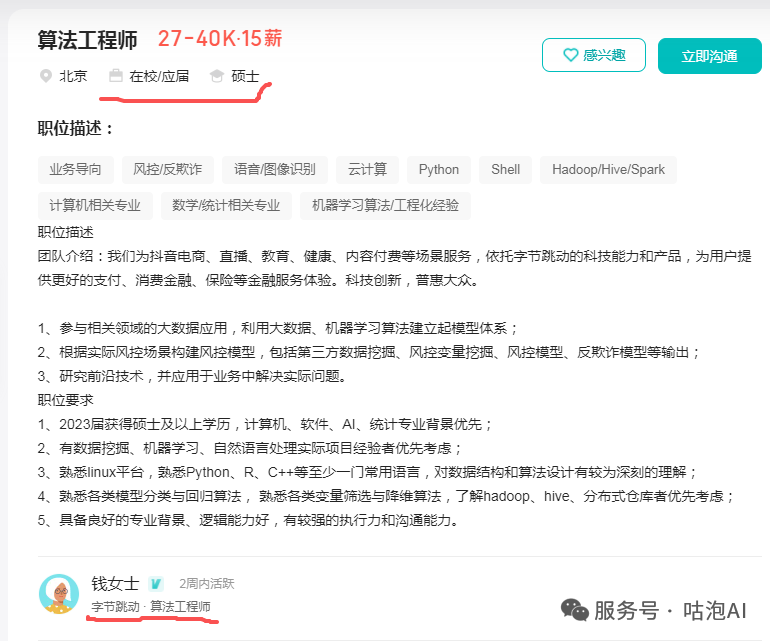770x641 pixels.
Task: Click the 职位要求 section label
Action: click(x=65, y=400)
